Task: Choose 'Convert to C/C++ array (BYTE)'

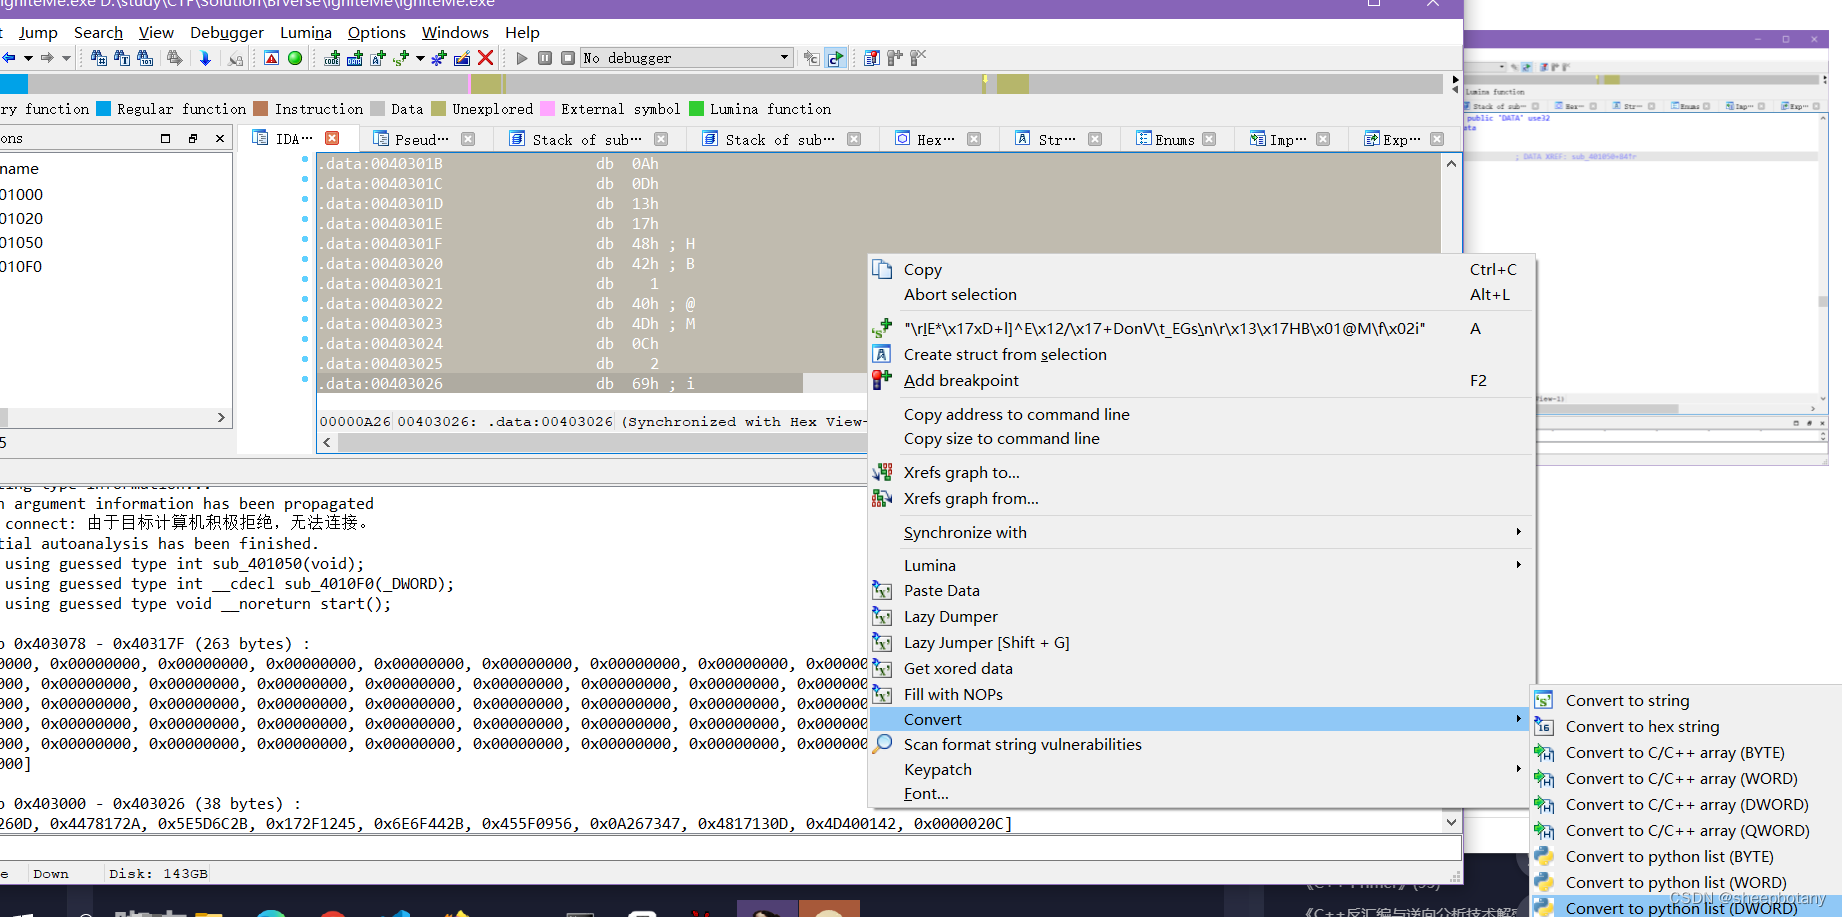Action: [x=1686, y=752]
